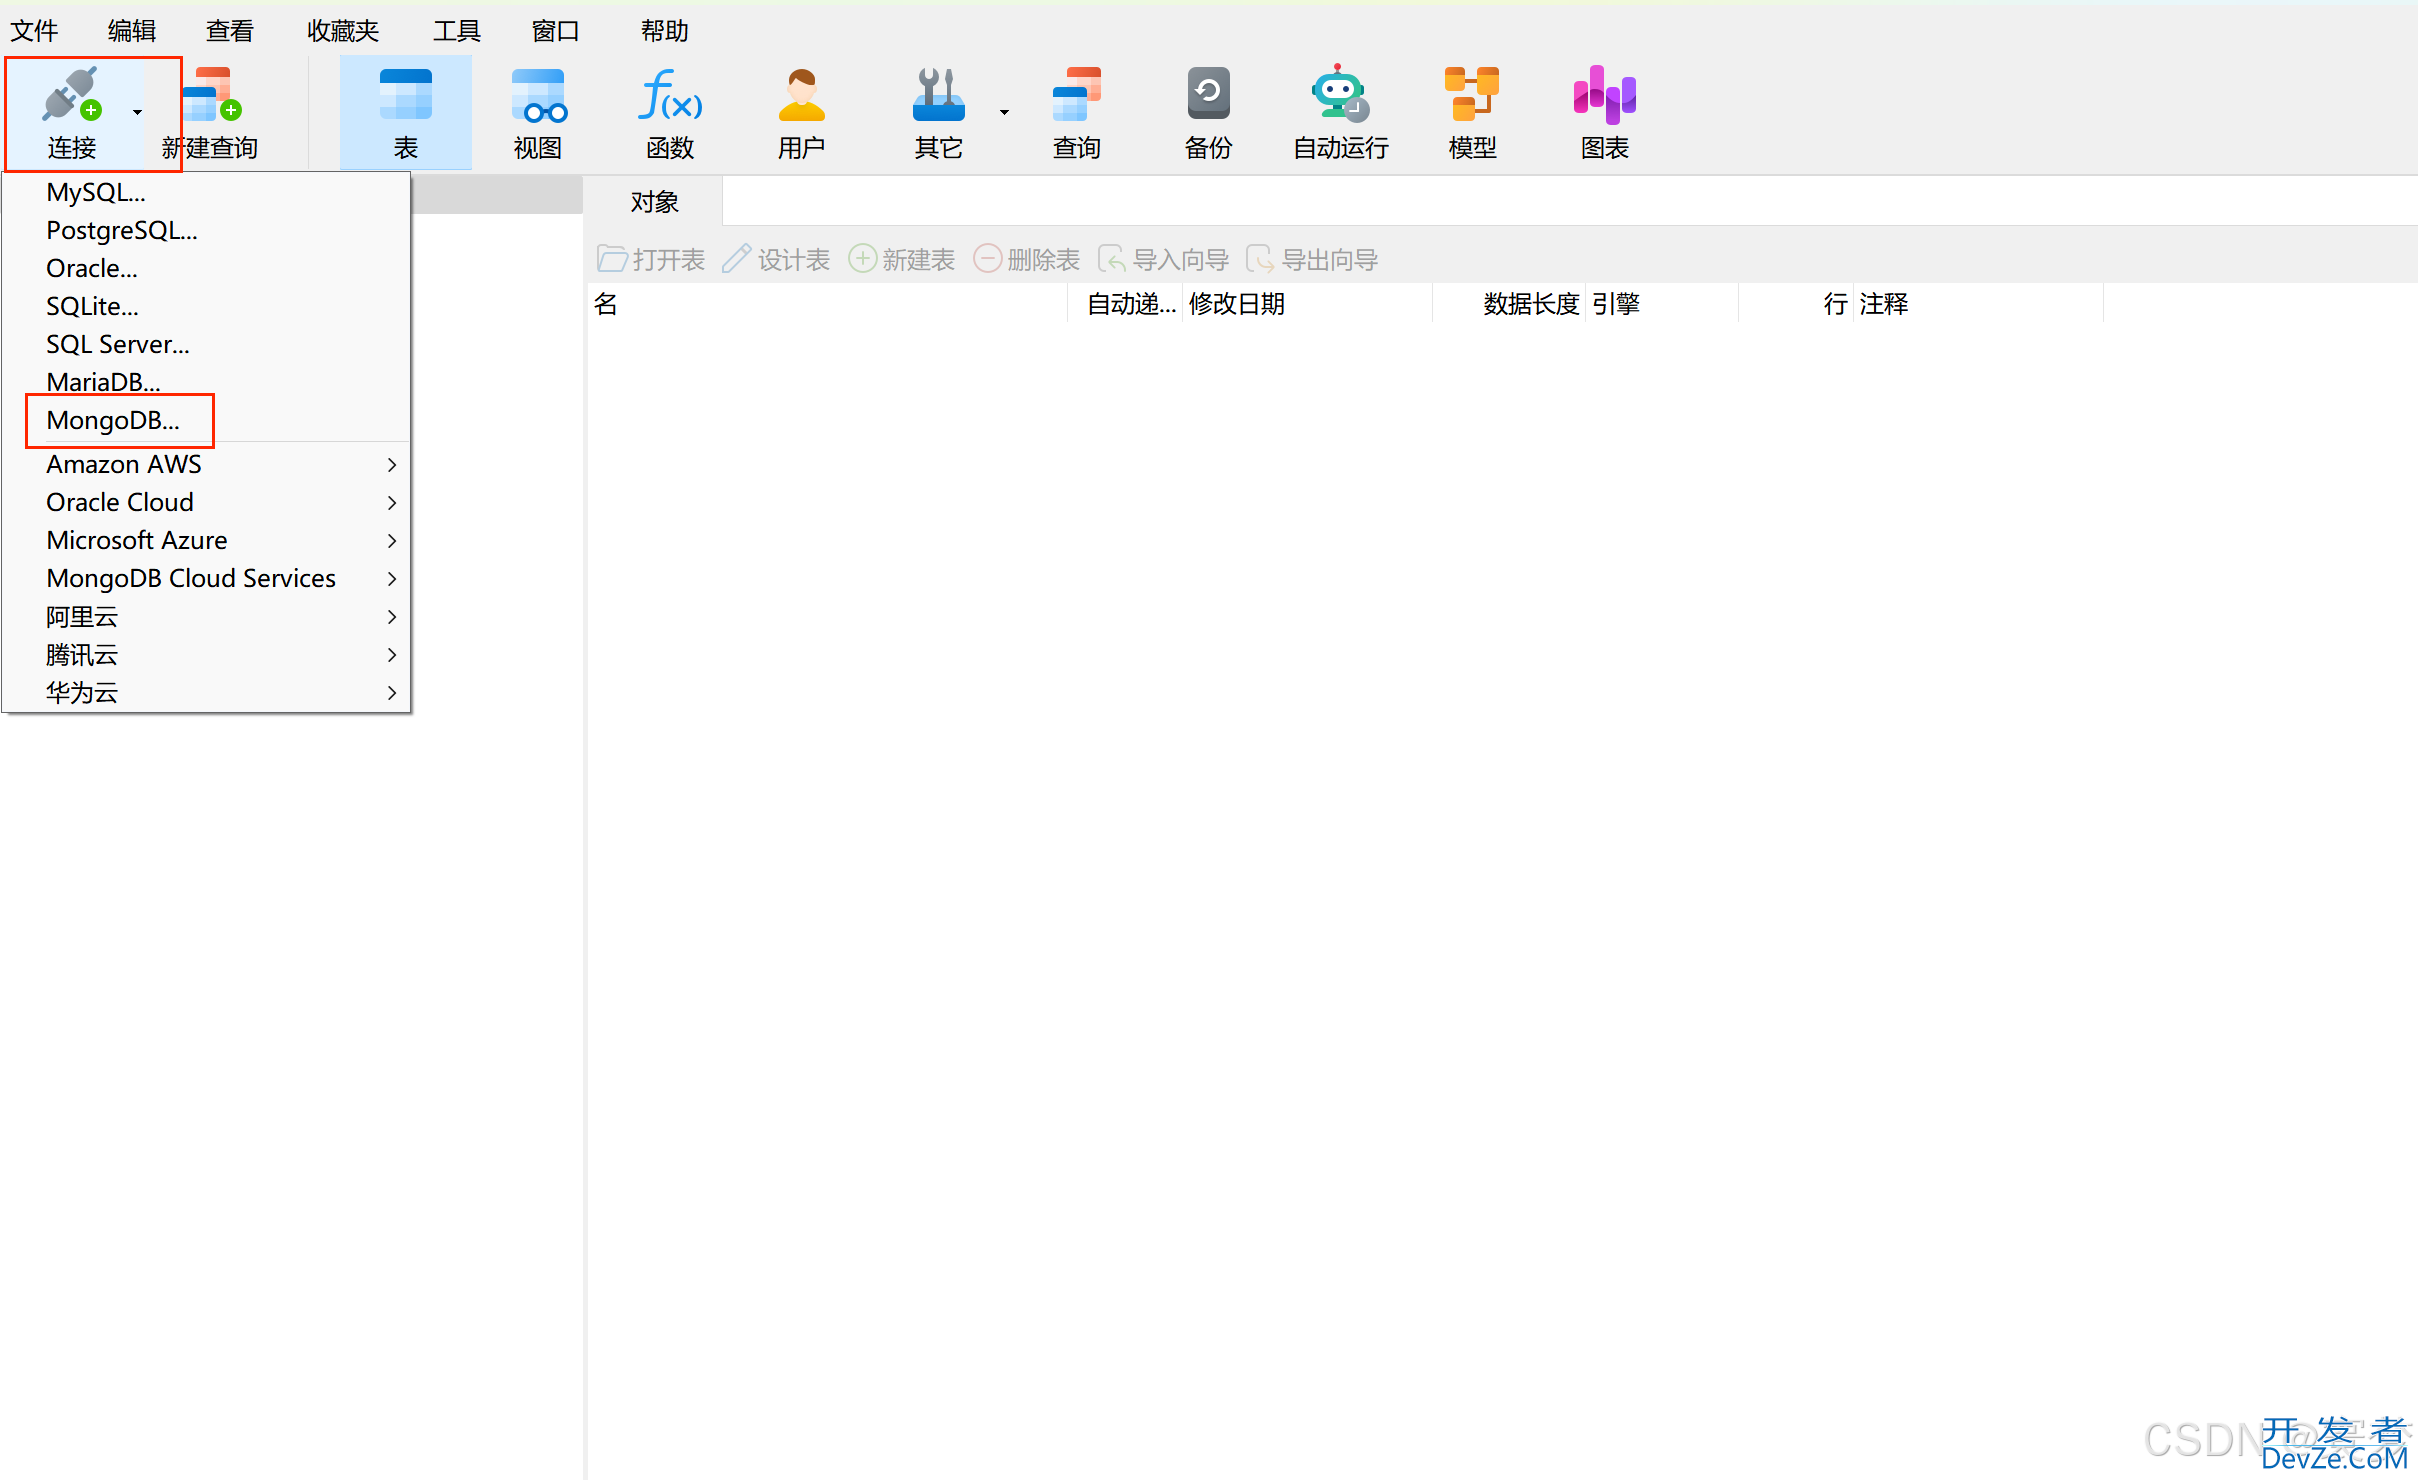The width and height of the screenshot is (2418, 1480).
Task: Open the 查询 query section
Action: click(1076, 112)
